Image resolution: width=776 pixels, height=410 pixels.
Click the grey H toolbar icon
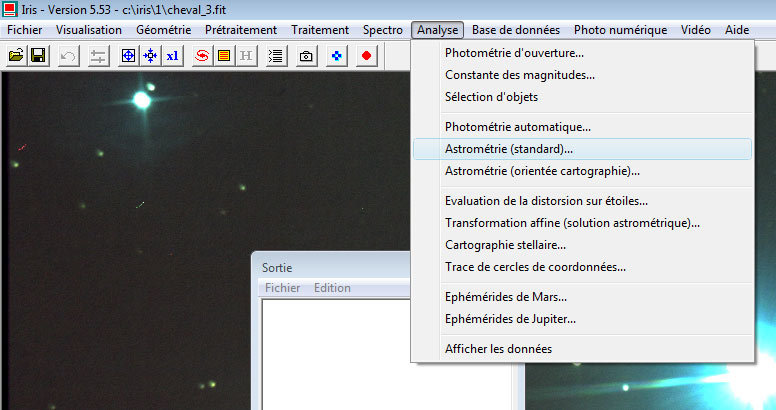coord(246,55)
